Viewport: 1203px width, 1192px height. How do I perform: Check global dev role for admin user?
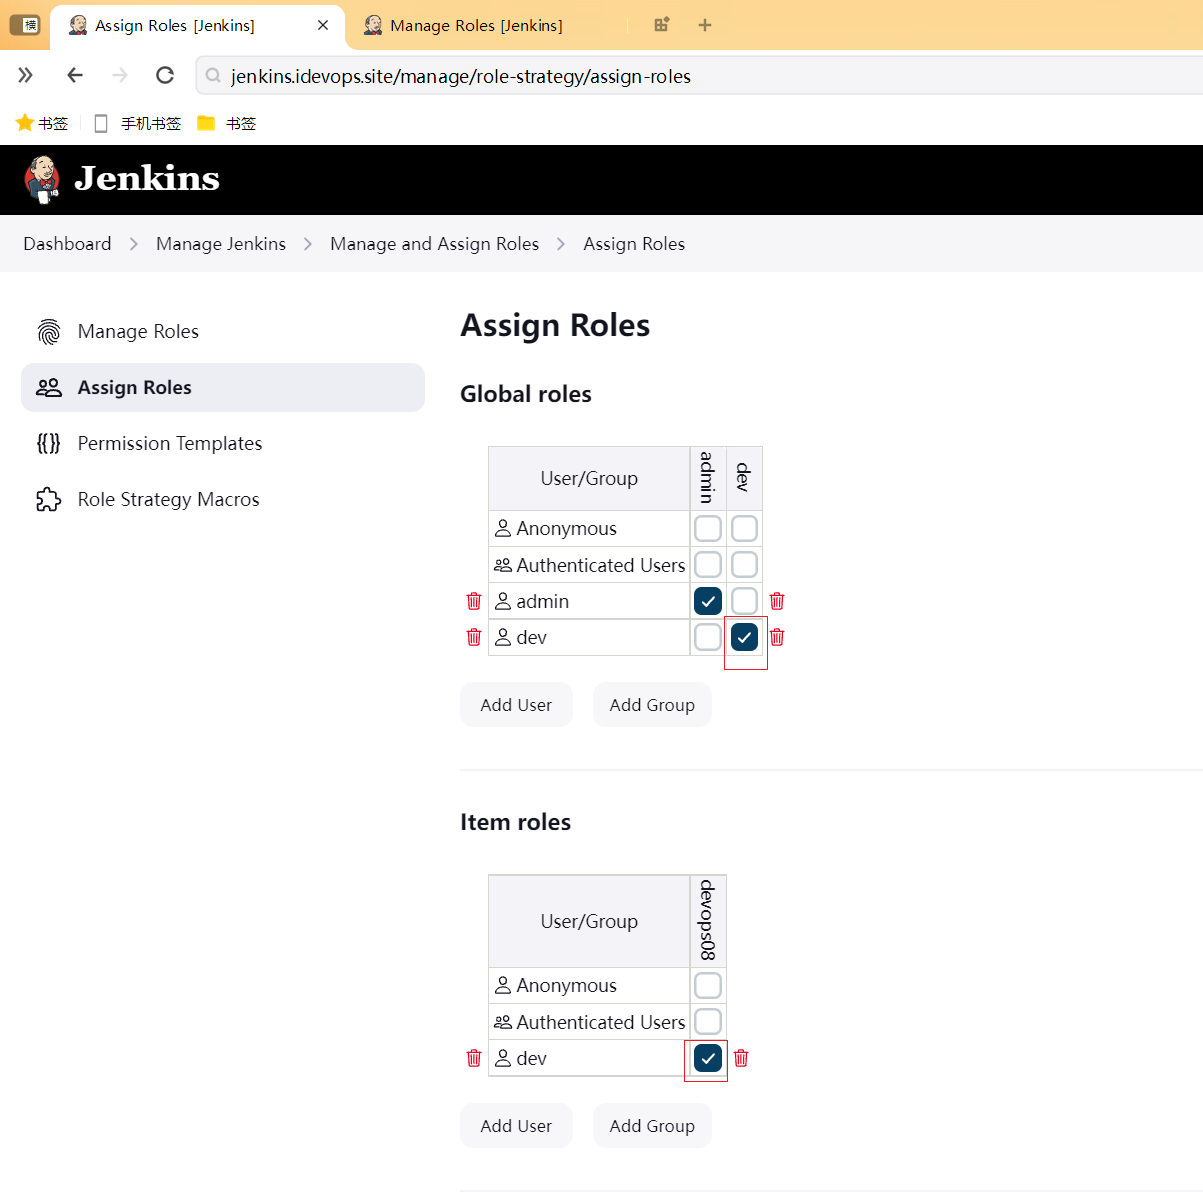coord(744,601)
